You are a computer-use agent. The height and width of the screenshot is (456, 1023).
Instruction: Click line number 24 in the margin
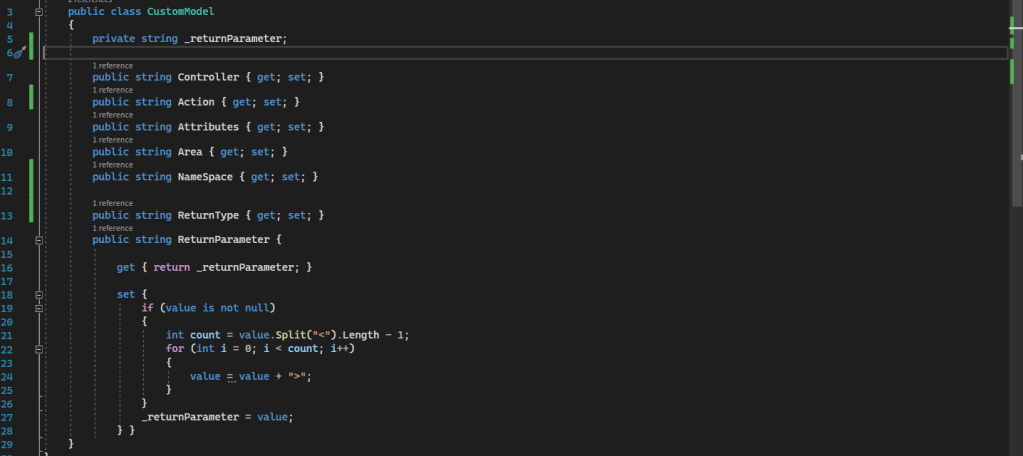tap(8, 376)
